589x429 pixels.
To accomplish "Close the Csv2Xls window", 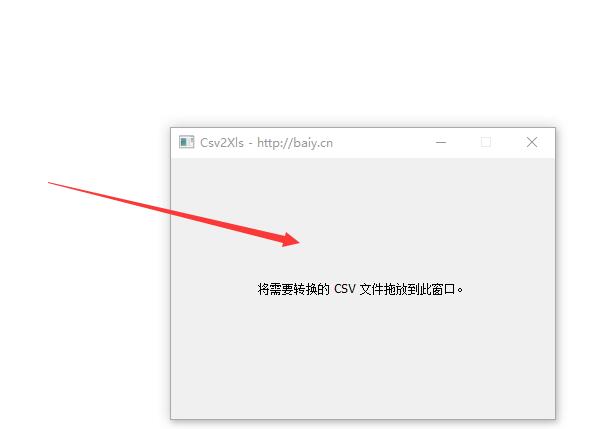I will [x=532, y=142].
